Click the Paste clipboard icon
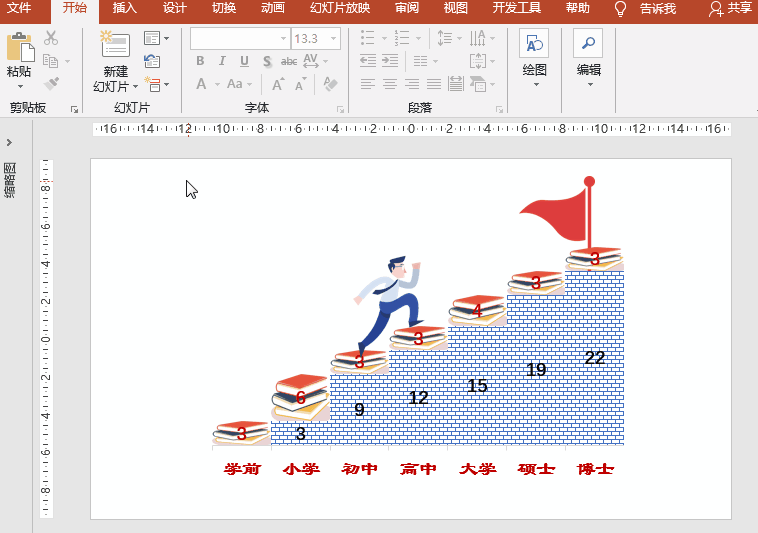 20,47
